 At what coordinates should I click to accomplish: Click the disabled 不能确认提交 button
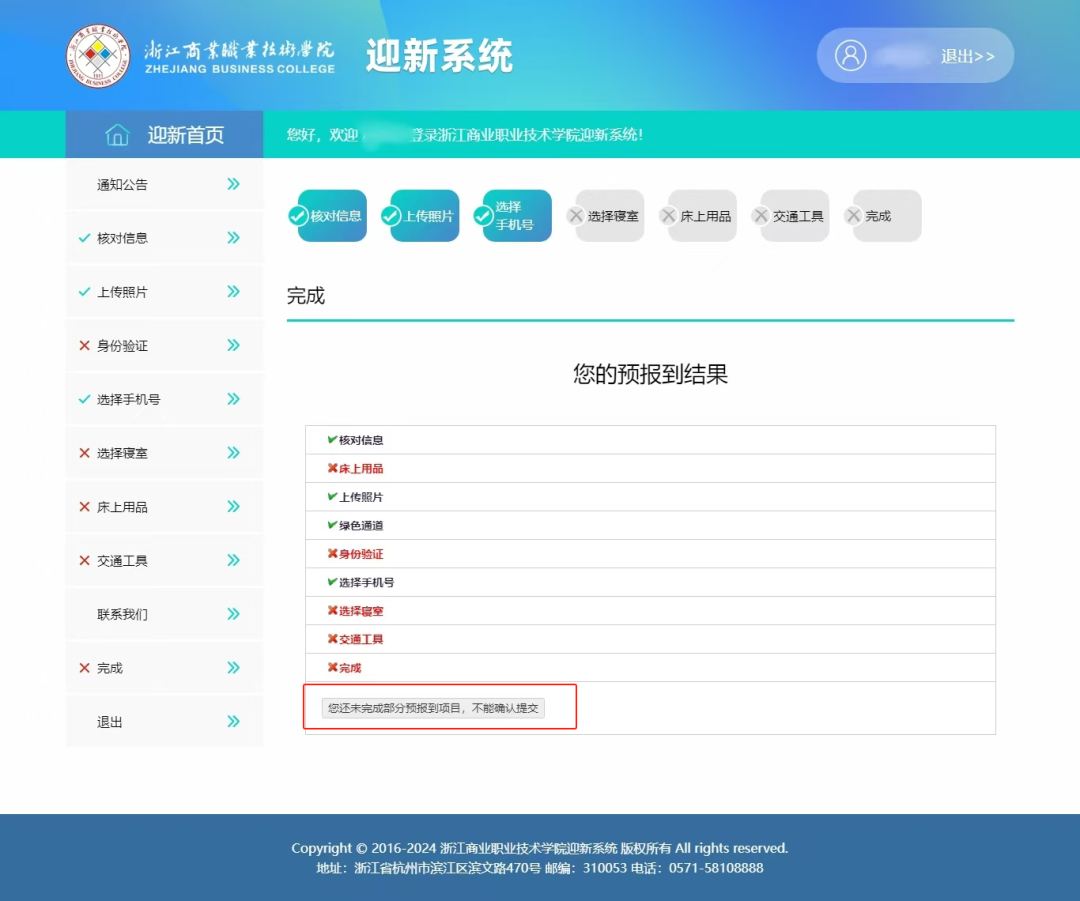coord(433,708)
